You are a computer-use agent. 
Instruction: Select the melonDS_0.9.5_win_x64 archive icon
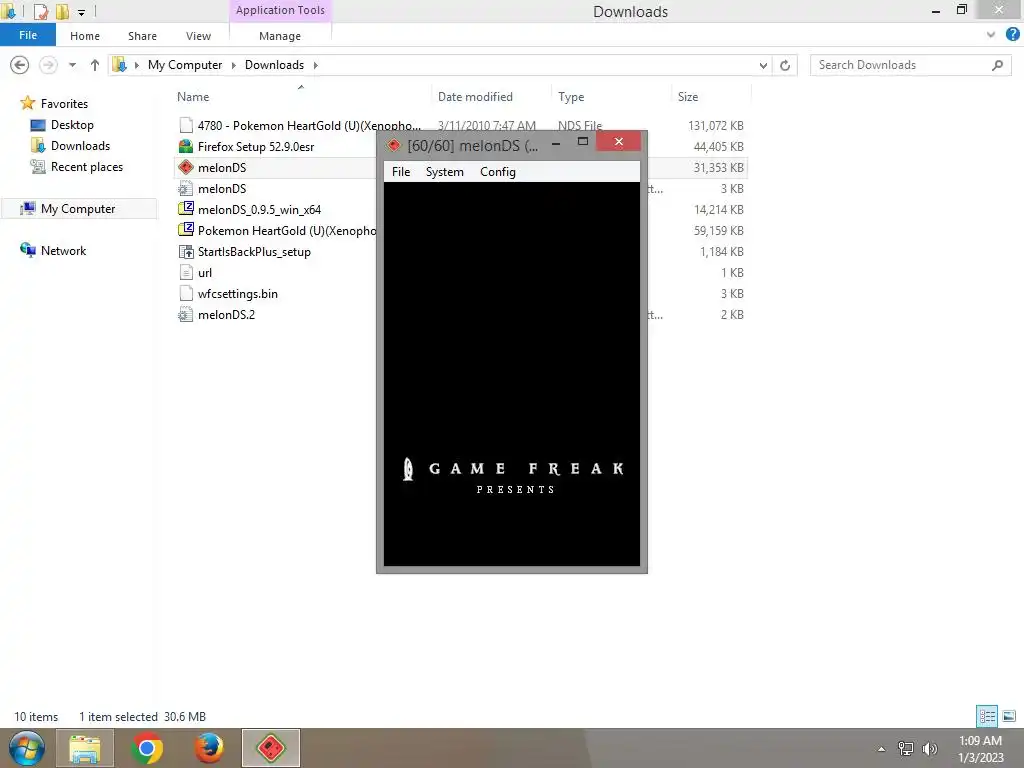(186, 209)
